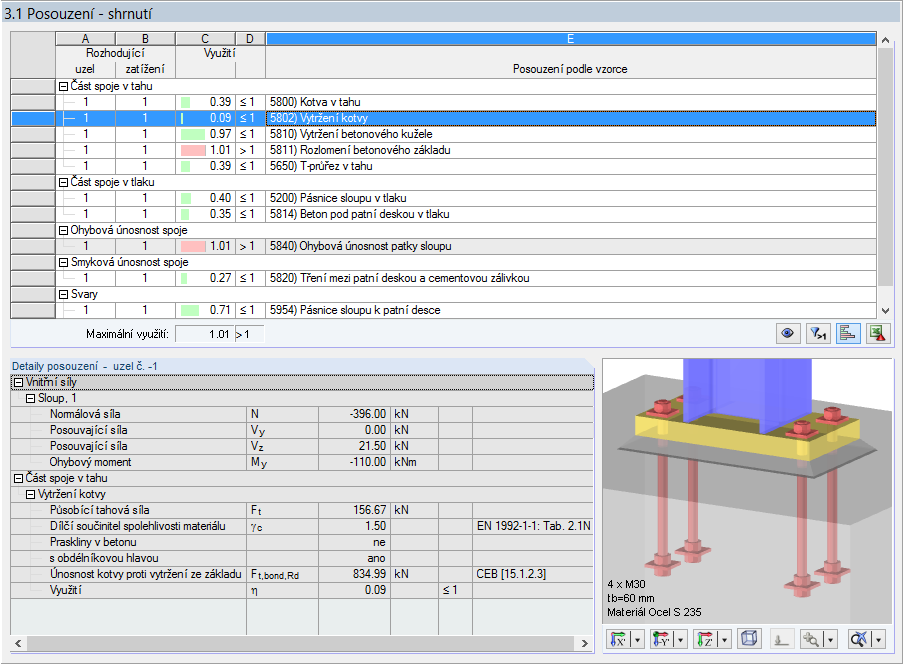Click the 3D column base model preview

(747, 490)
